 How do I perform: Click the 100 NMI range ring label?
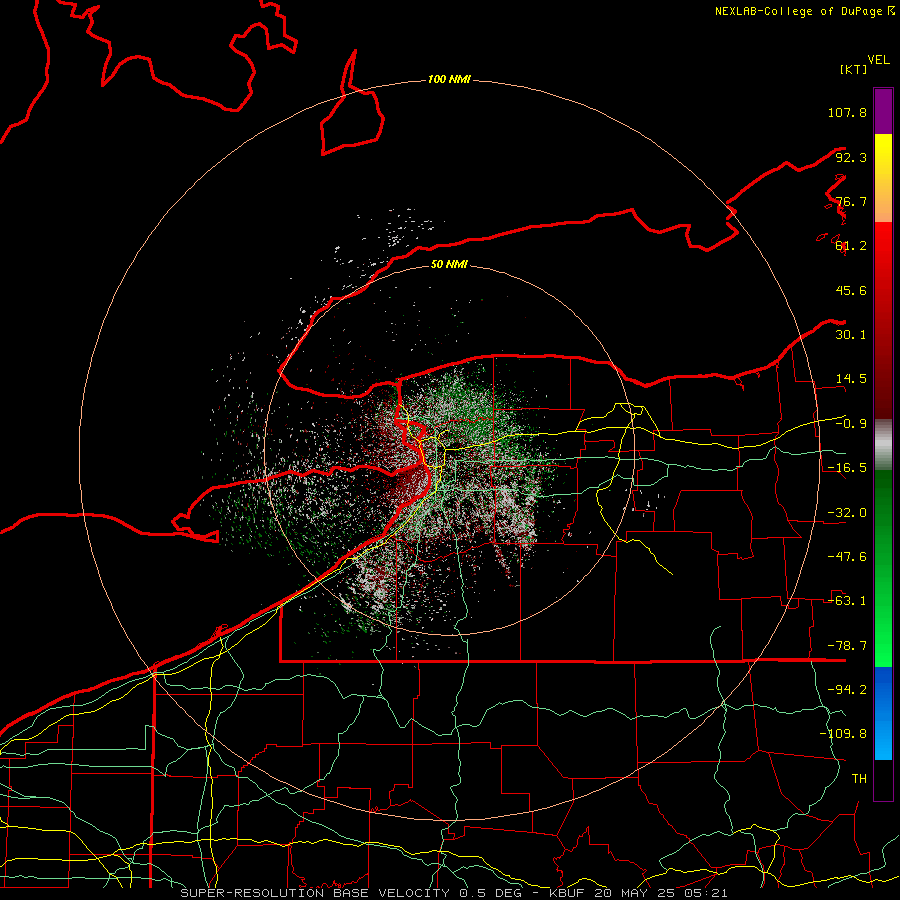(449, 79)
